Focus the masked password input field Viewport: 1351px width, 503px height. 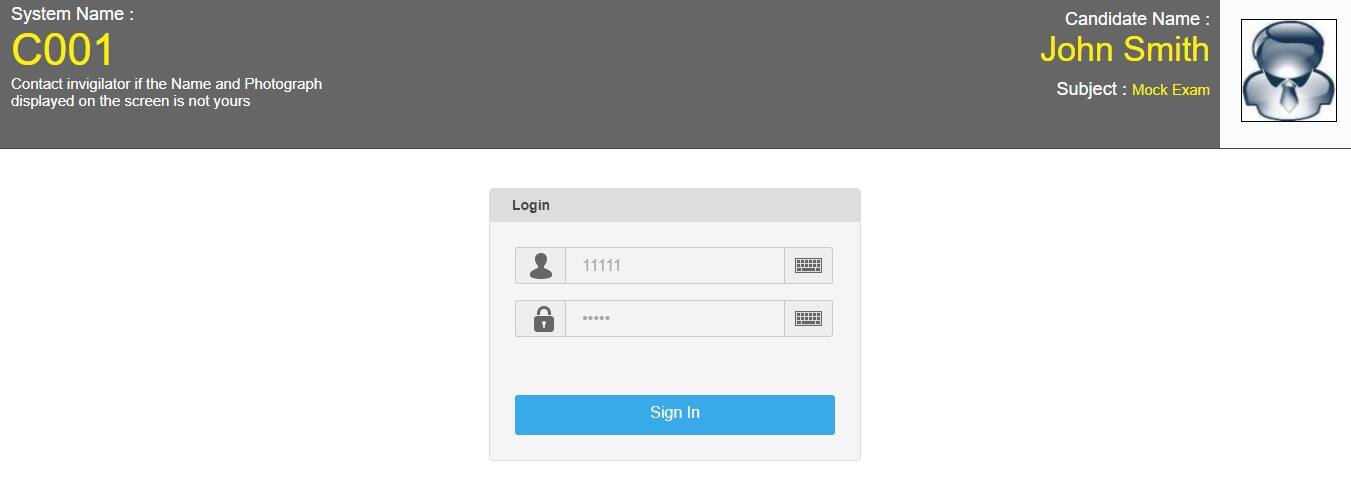click(675, 319)
